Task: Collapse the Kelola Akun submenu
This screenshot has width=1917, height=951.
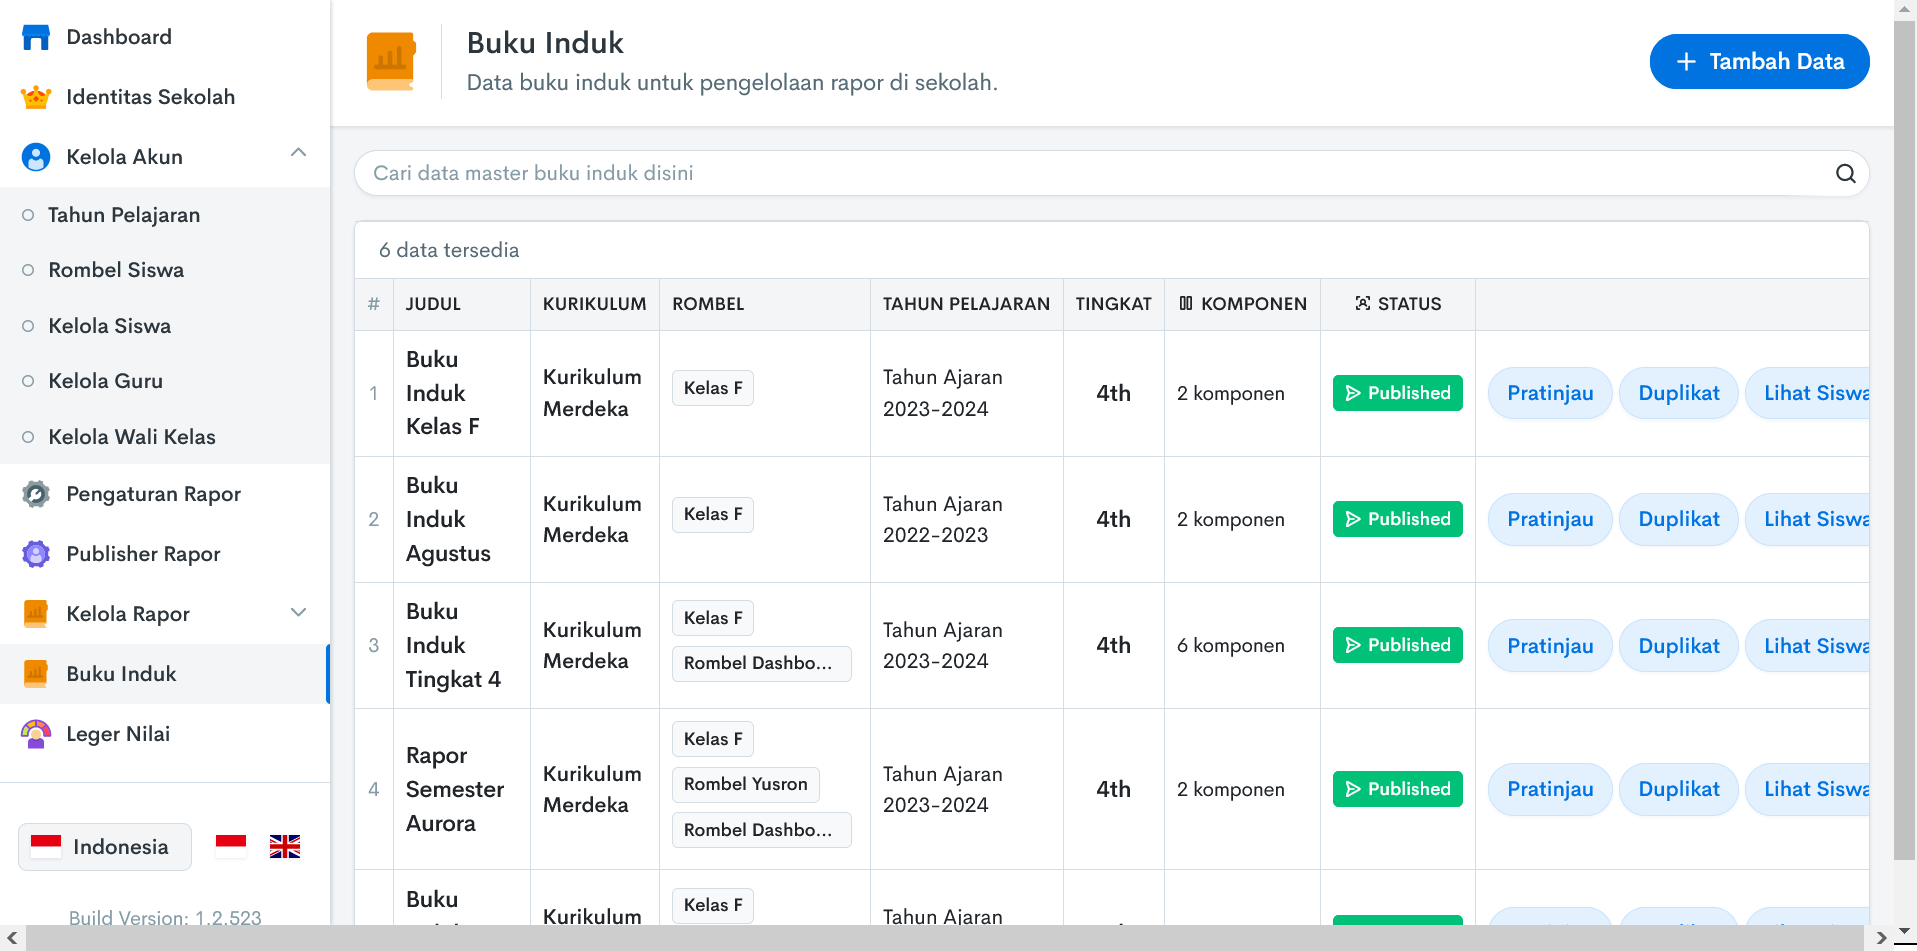Action: pyautogui.click(x=298, y=153)
